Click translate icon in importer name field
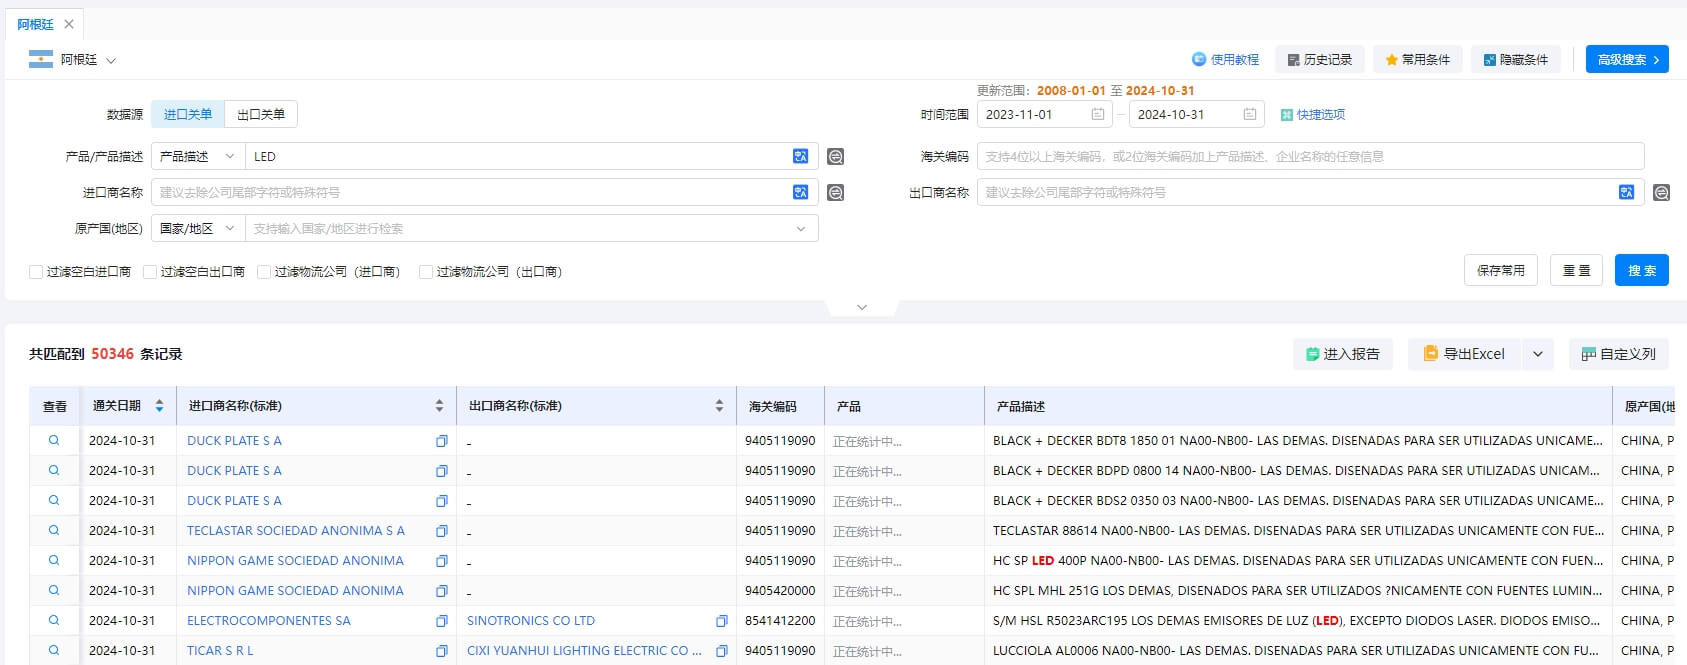 point(800,192)
